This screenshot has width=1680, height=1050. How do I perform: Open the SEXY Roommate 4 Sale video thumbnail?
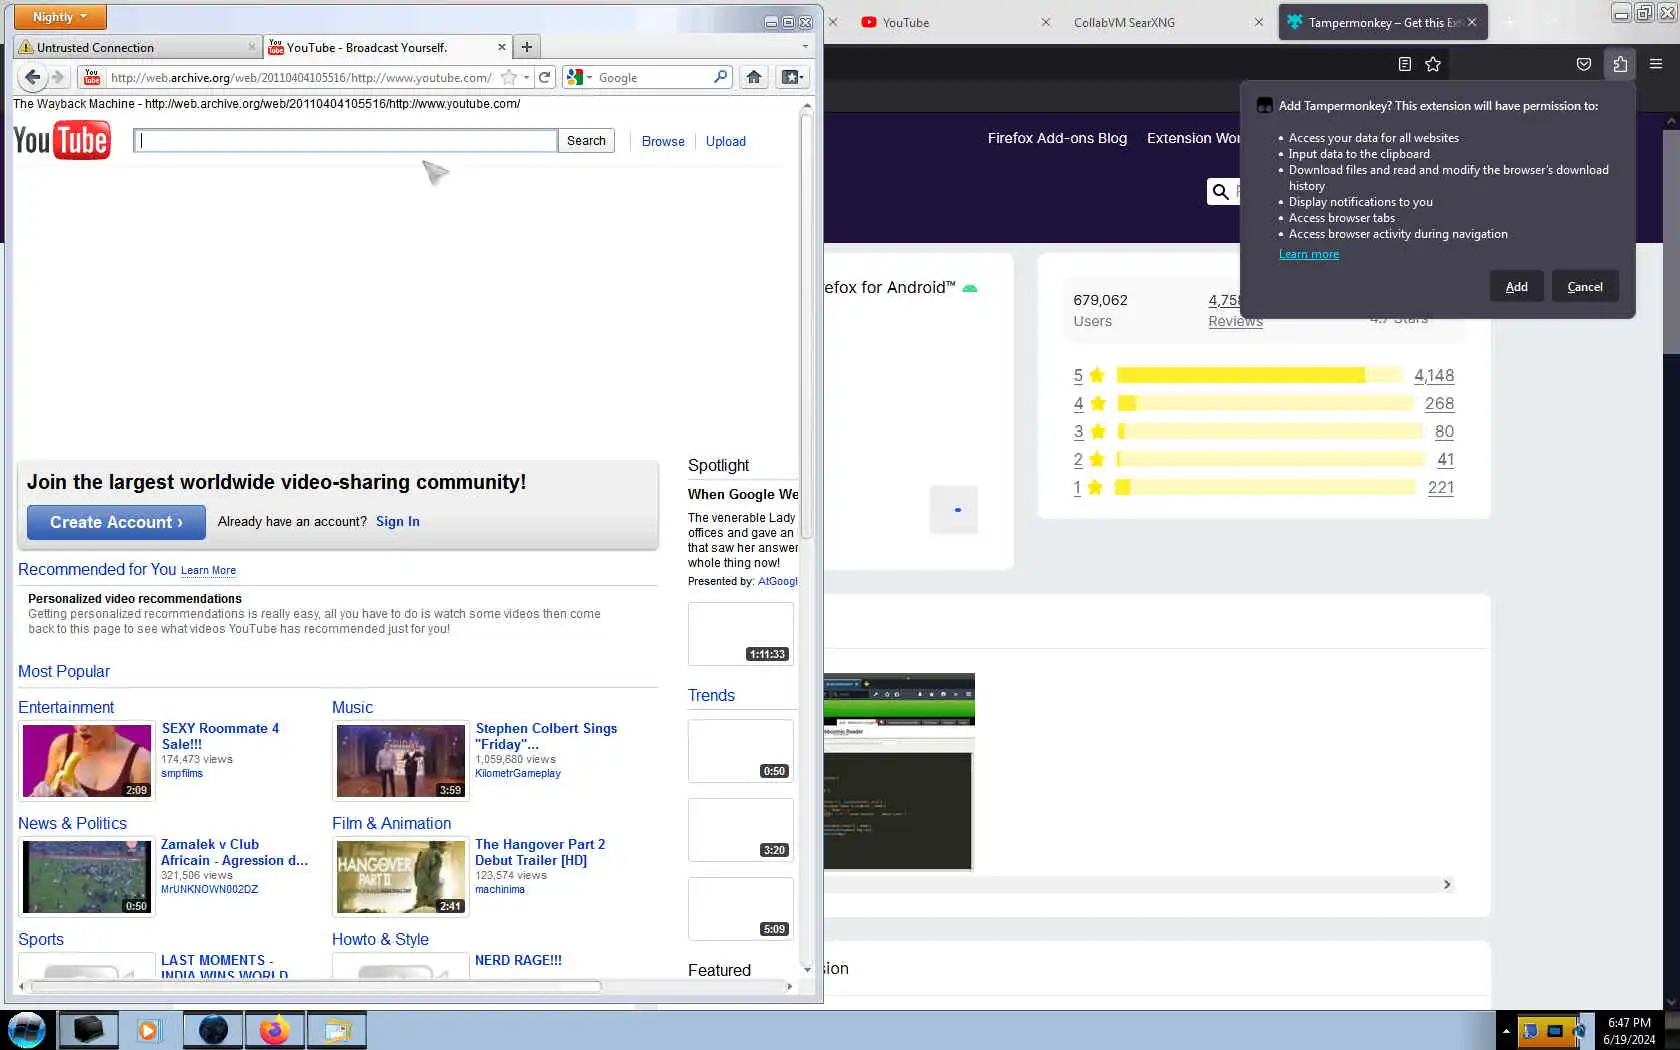click(87, 761)
